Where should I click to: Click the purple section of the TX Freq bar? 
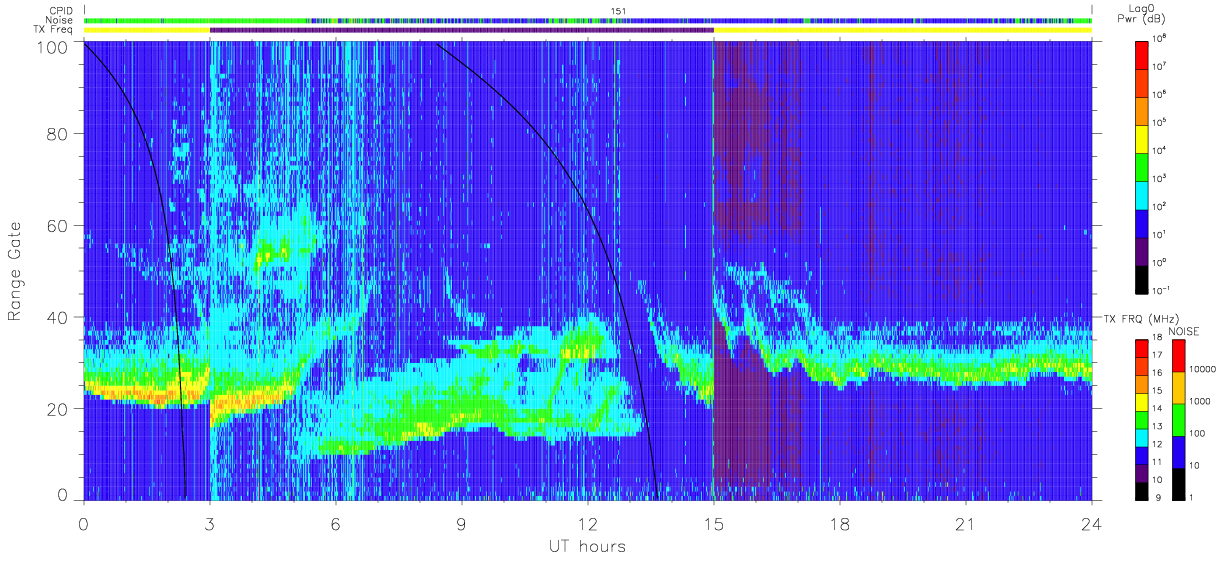461,30
